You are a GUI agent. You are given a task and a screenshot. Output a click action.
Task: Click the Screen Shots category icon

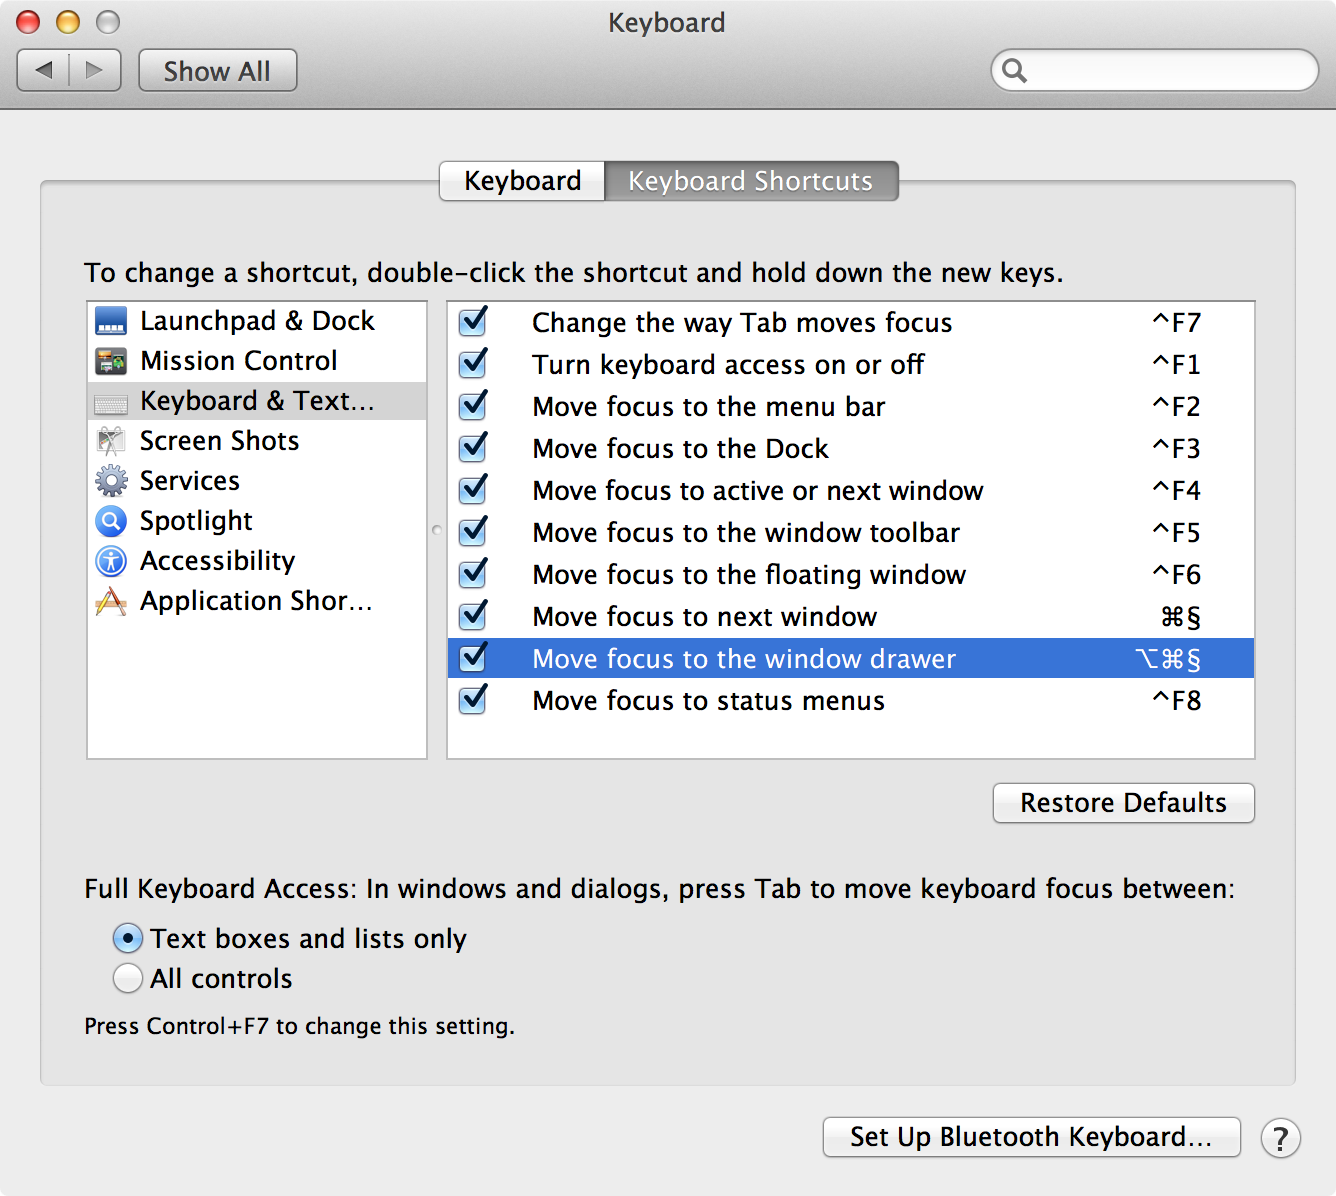pyautogui.click(x=111, y=441)
